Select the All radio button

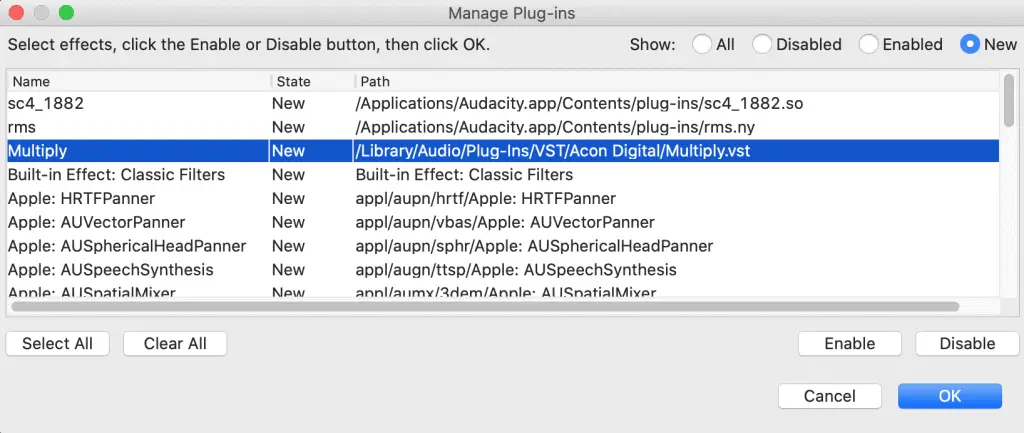[702, 44]
